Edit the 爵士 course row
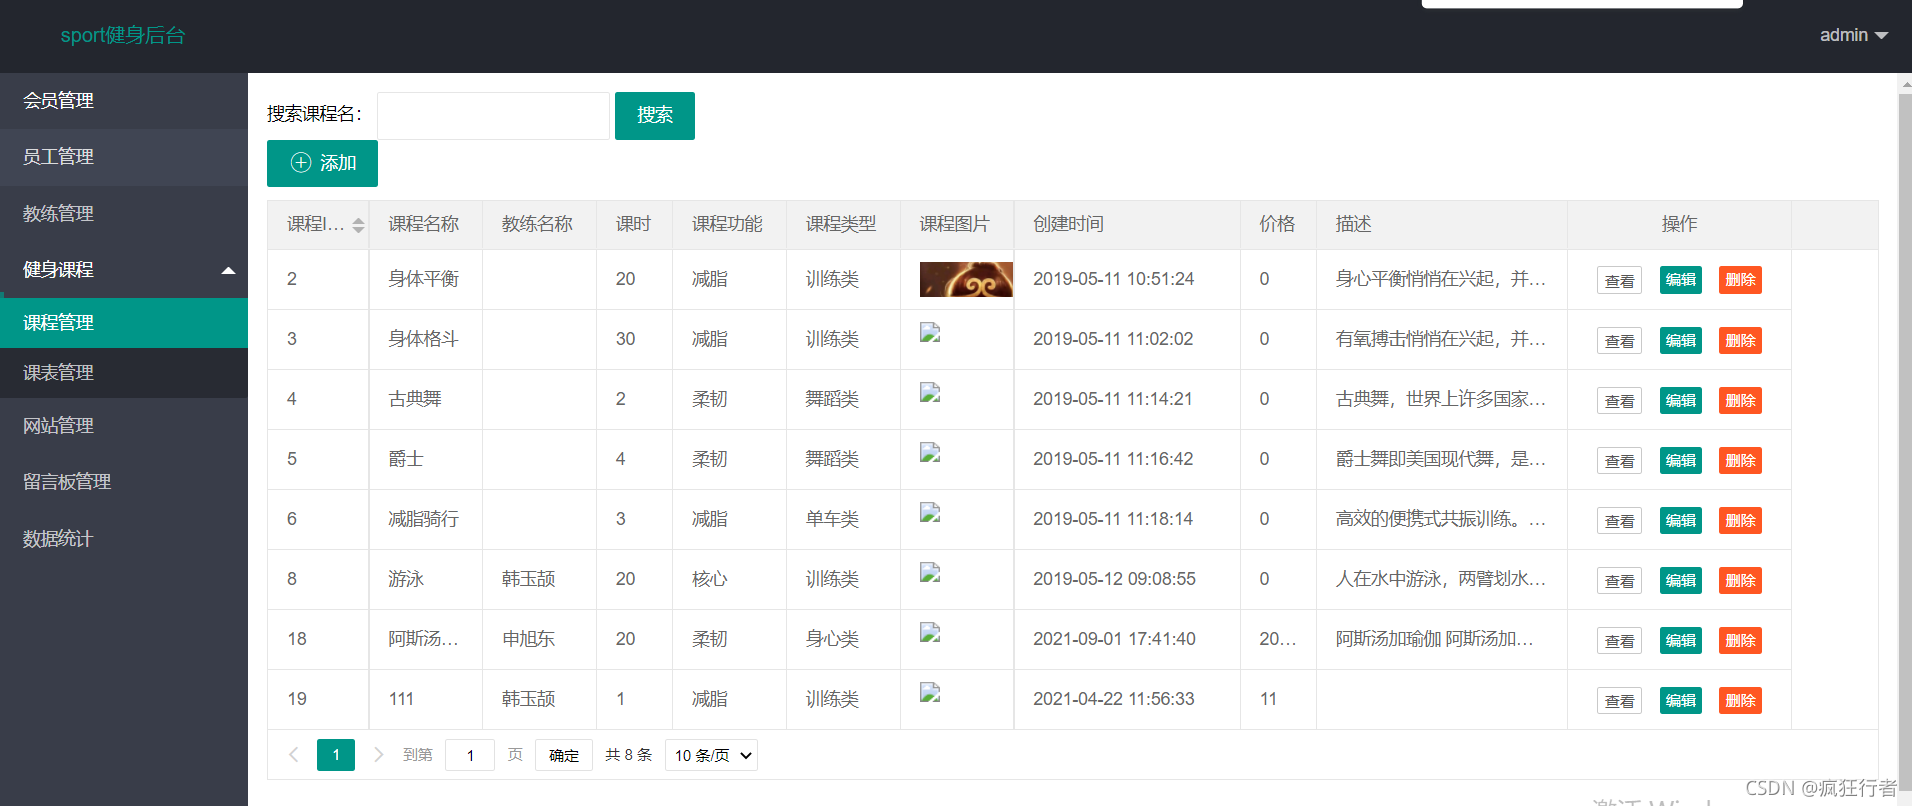1912x806 pixels. 1680,461
